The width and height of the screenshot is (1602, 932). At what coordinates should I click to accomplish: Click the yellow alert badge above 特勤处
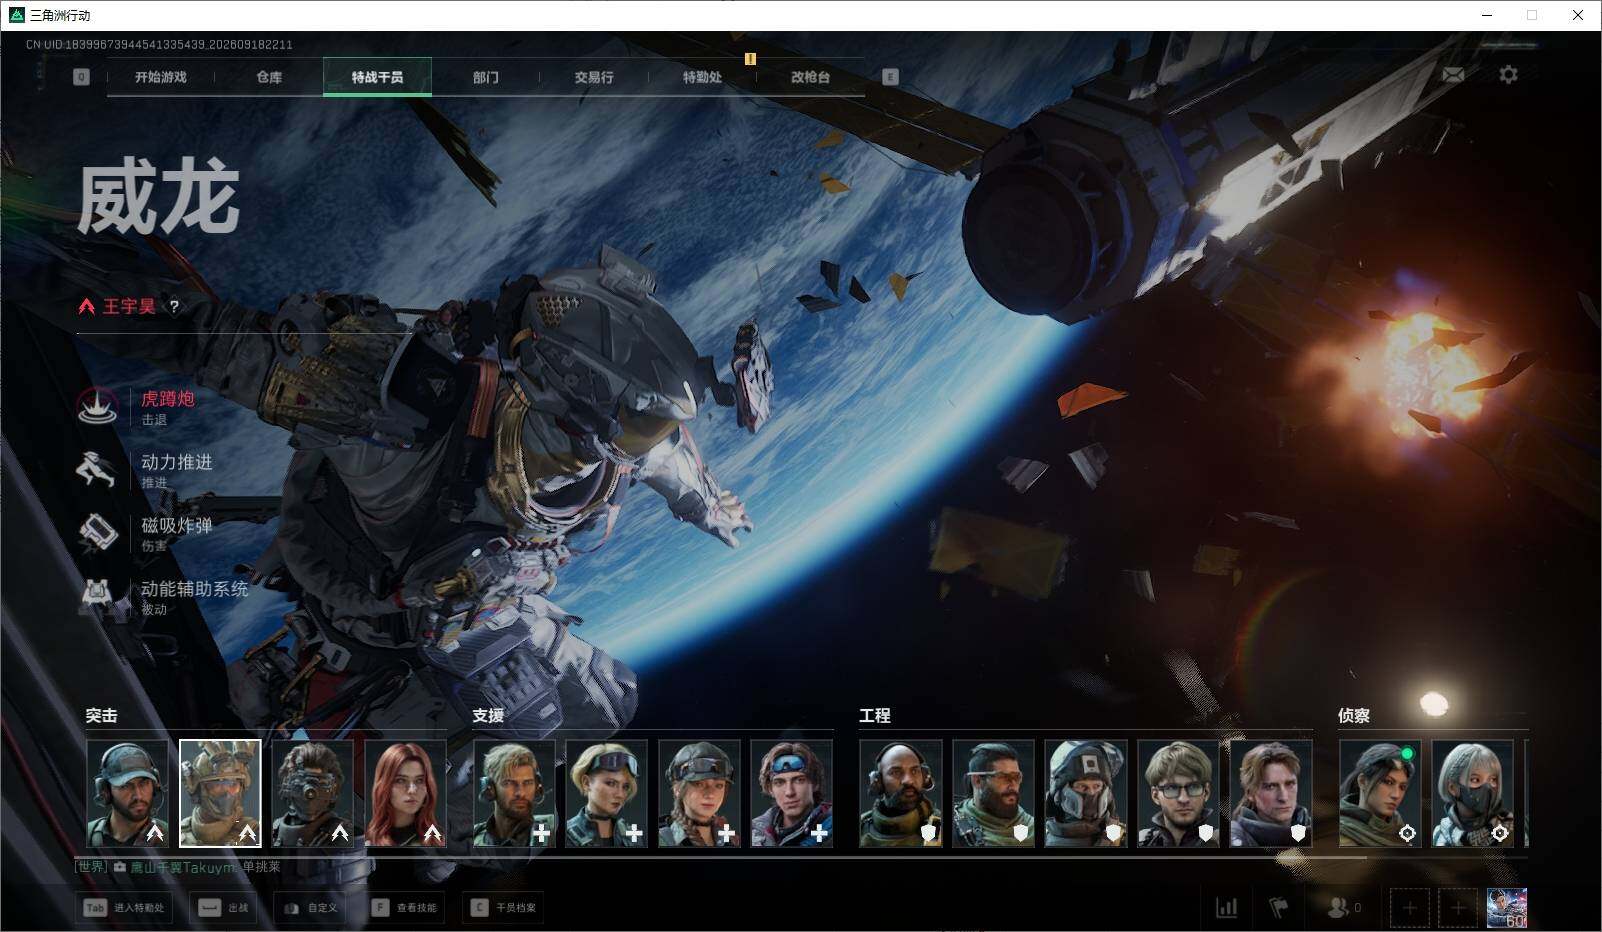tap(750, 59)
